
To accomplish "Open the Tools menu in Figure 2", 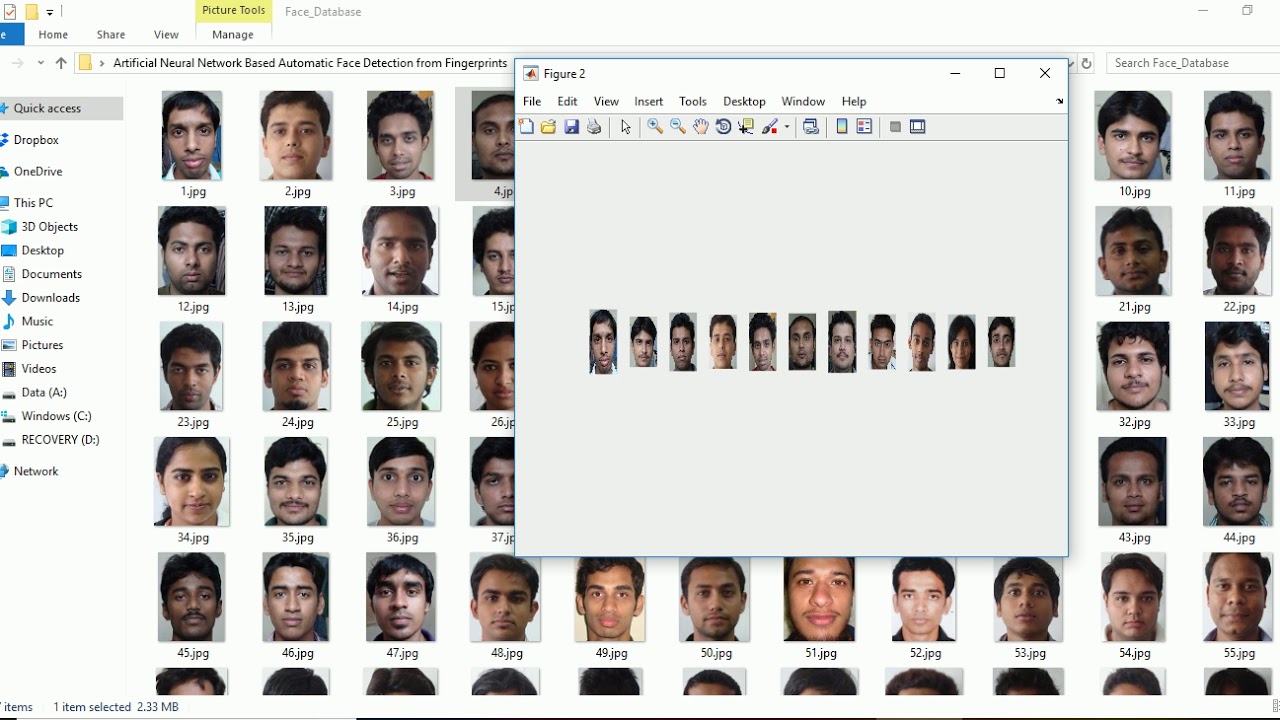I will [x=692, y=101].
